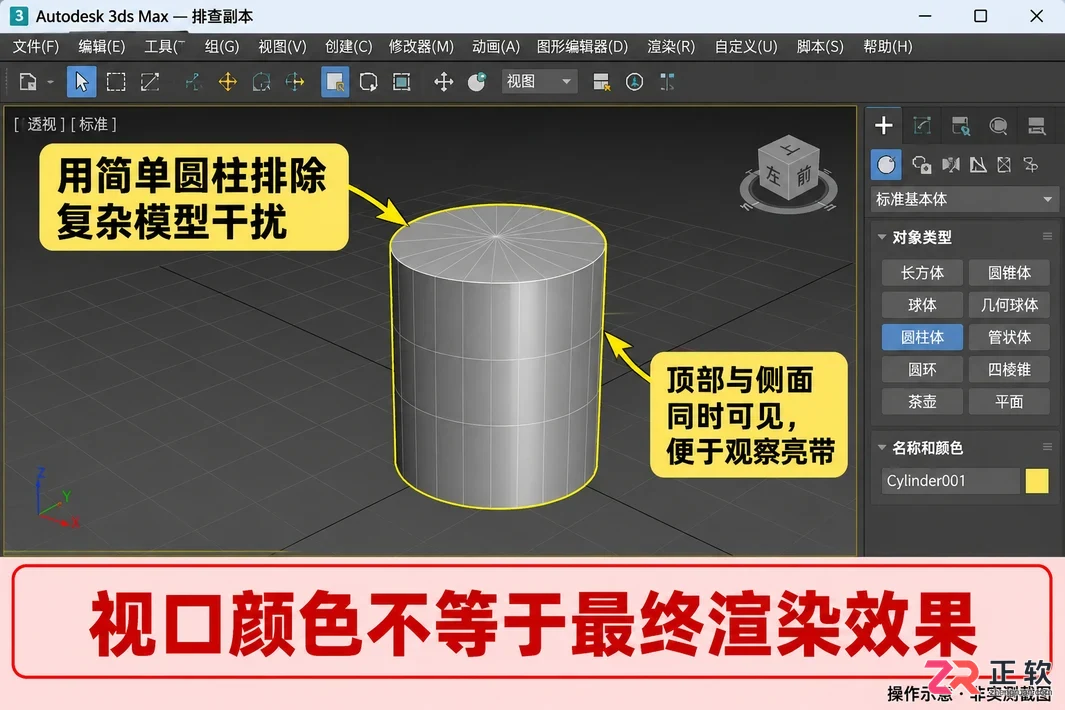Open the 帮助(H) menu
This screenshot has width=1065, height=710.
coord(888,46)
